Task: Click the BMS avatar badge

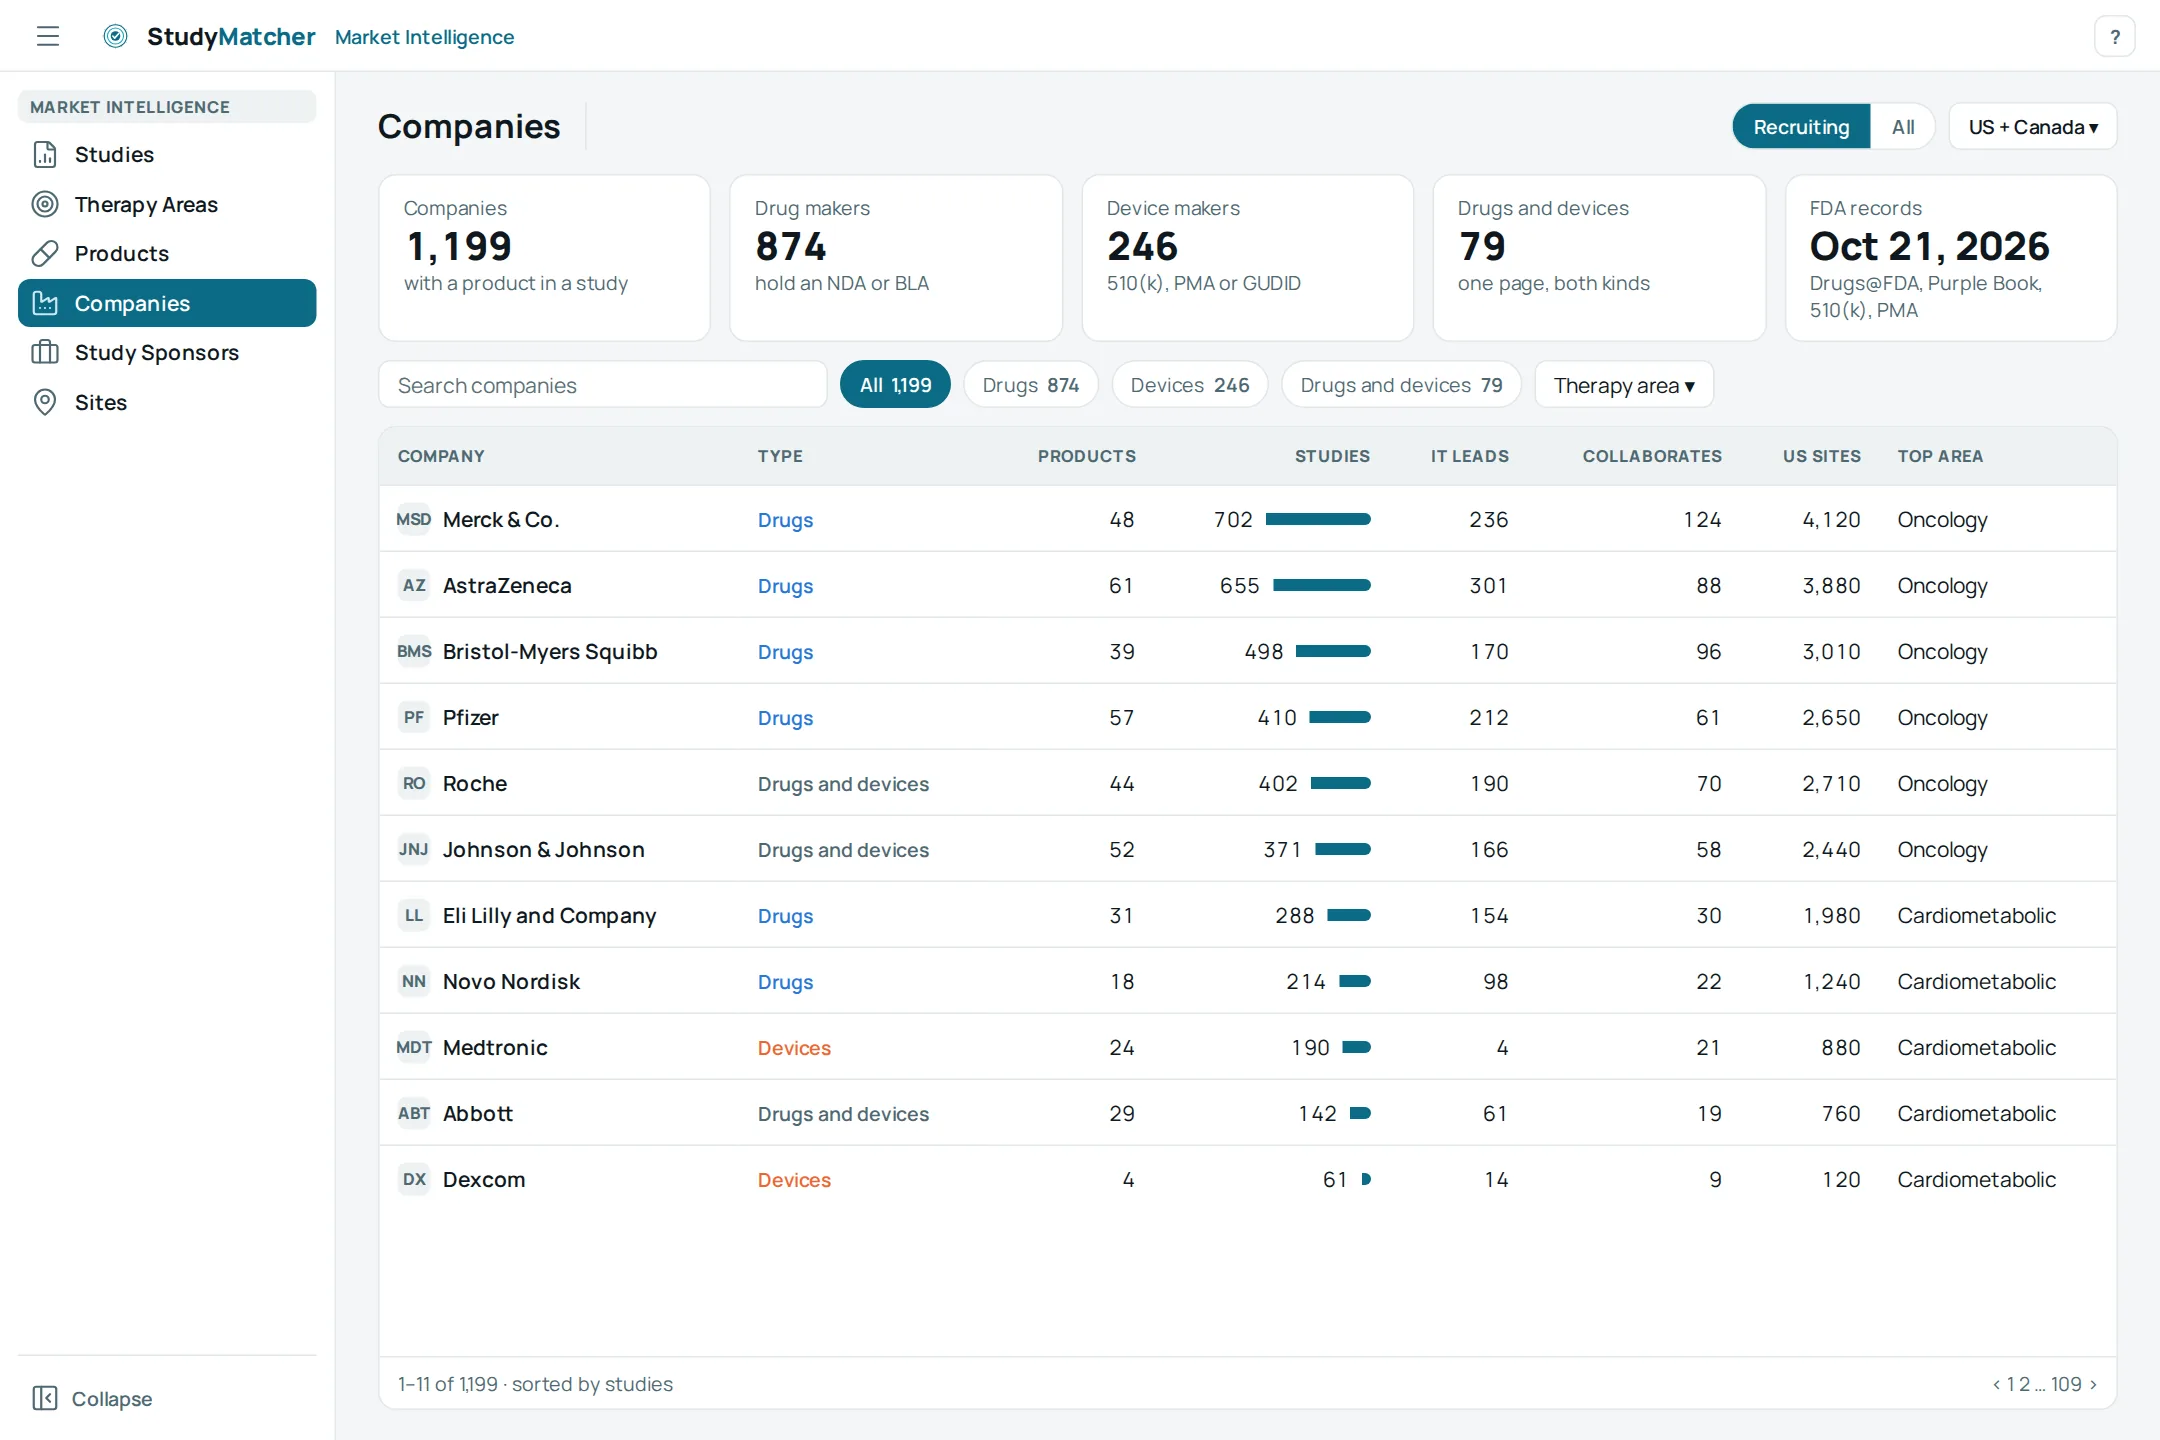Action: tap(414, 651)
